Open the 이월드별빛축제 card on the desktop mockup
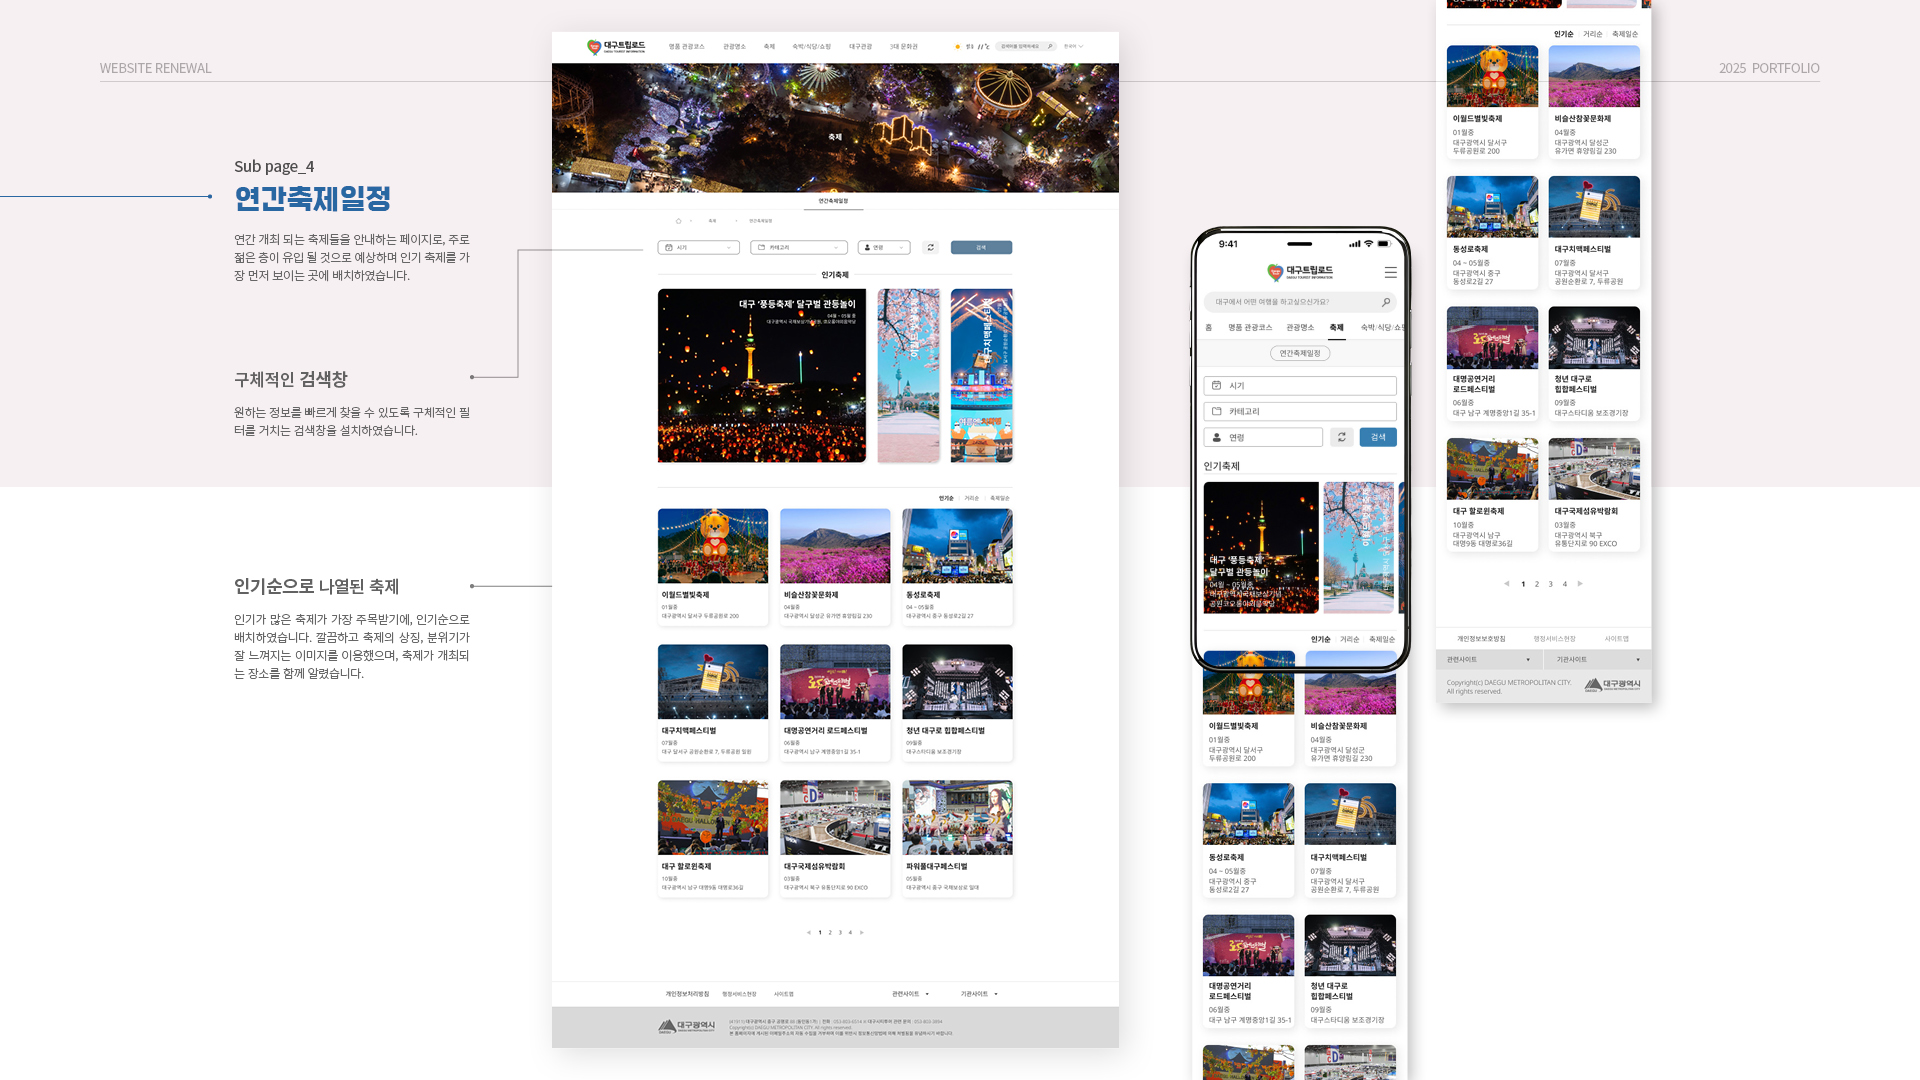This screenshot has height=1080, width=1920. point(713,567)
